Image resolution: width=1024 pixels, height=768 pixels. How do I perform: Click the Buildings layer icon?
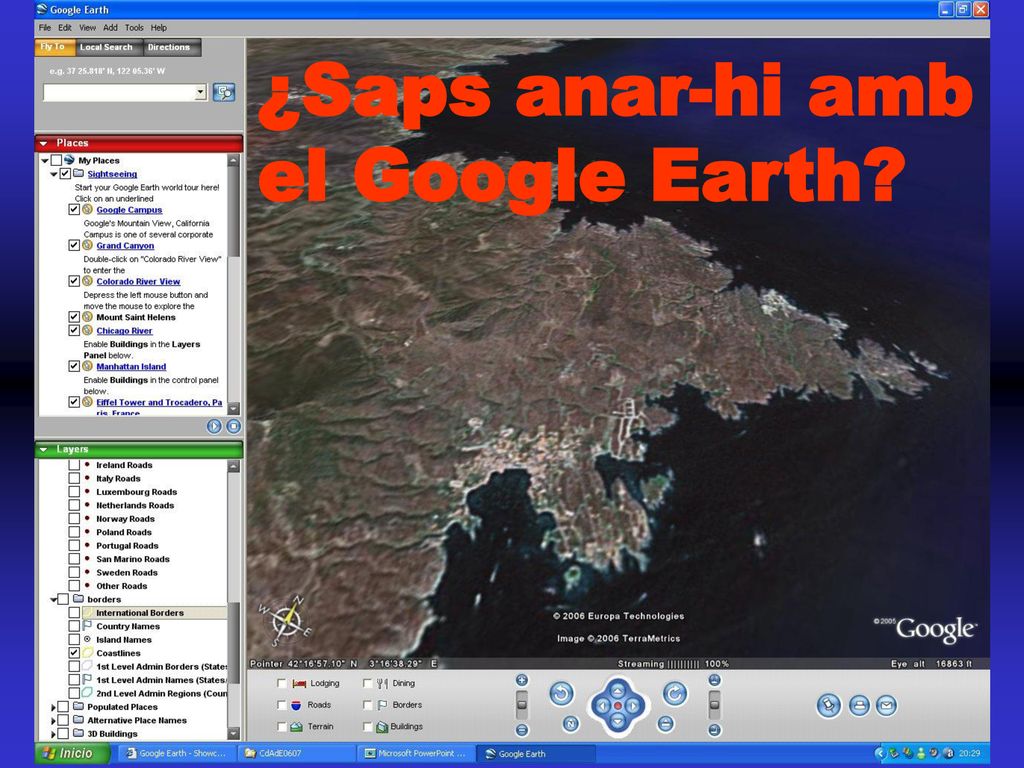click(382, 726)
